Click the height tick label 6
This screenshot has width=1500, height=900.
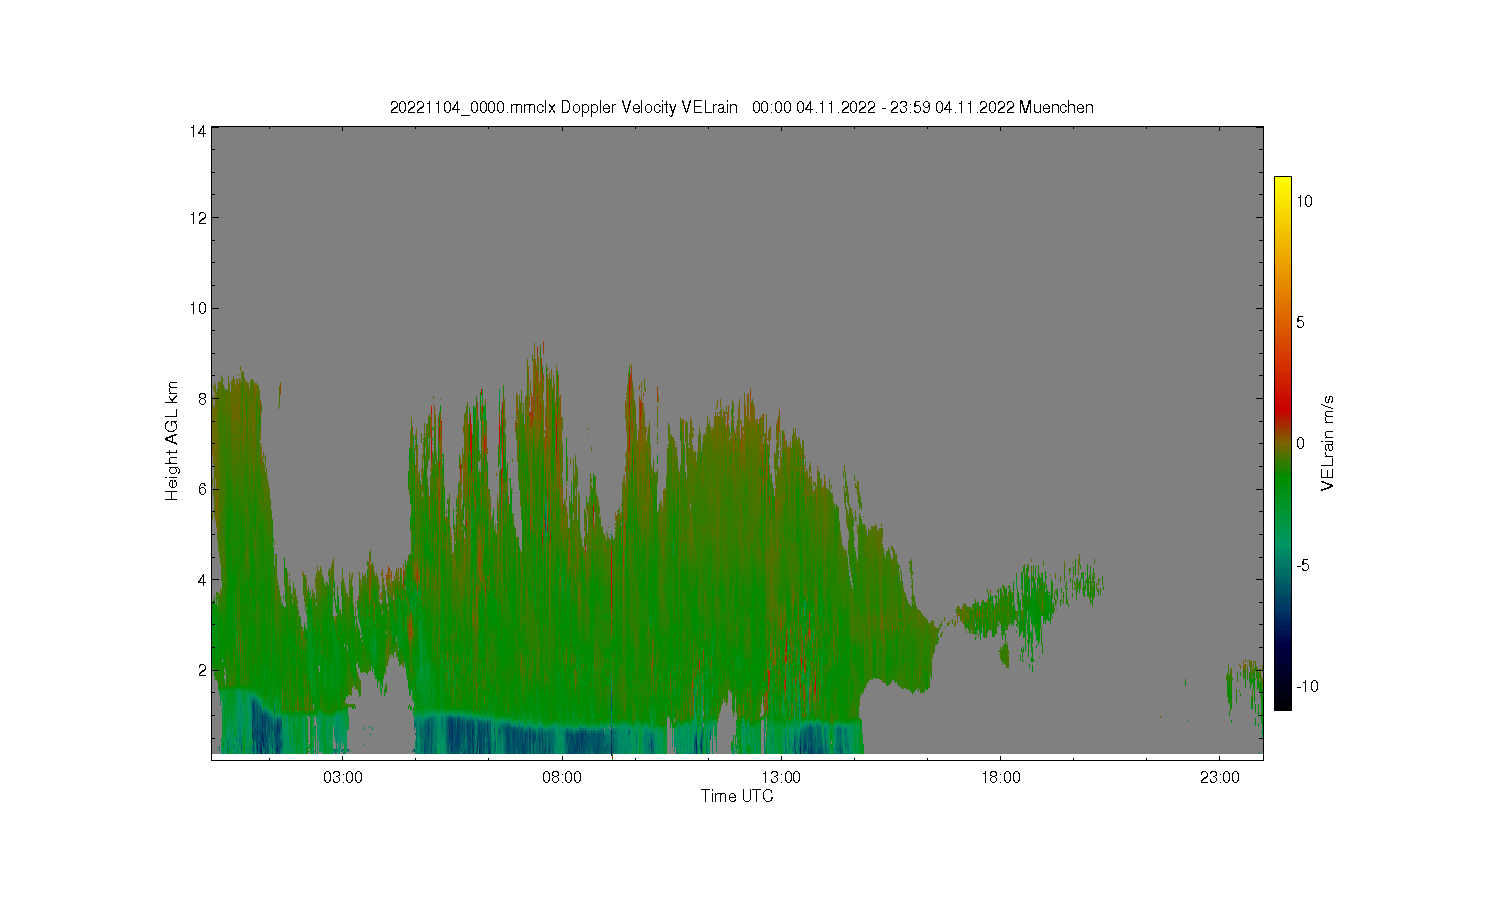pos(202,489)
